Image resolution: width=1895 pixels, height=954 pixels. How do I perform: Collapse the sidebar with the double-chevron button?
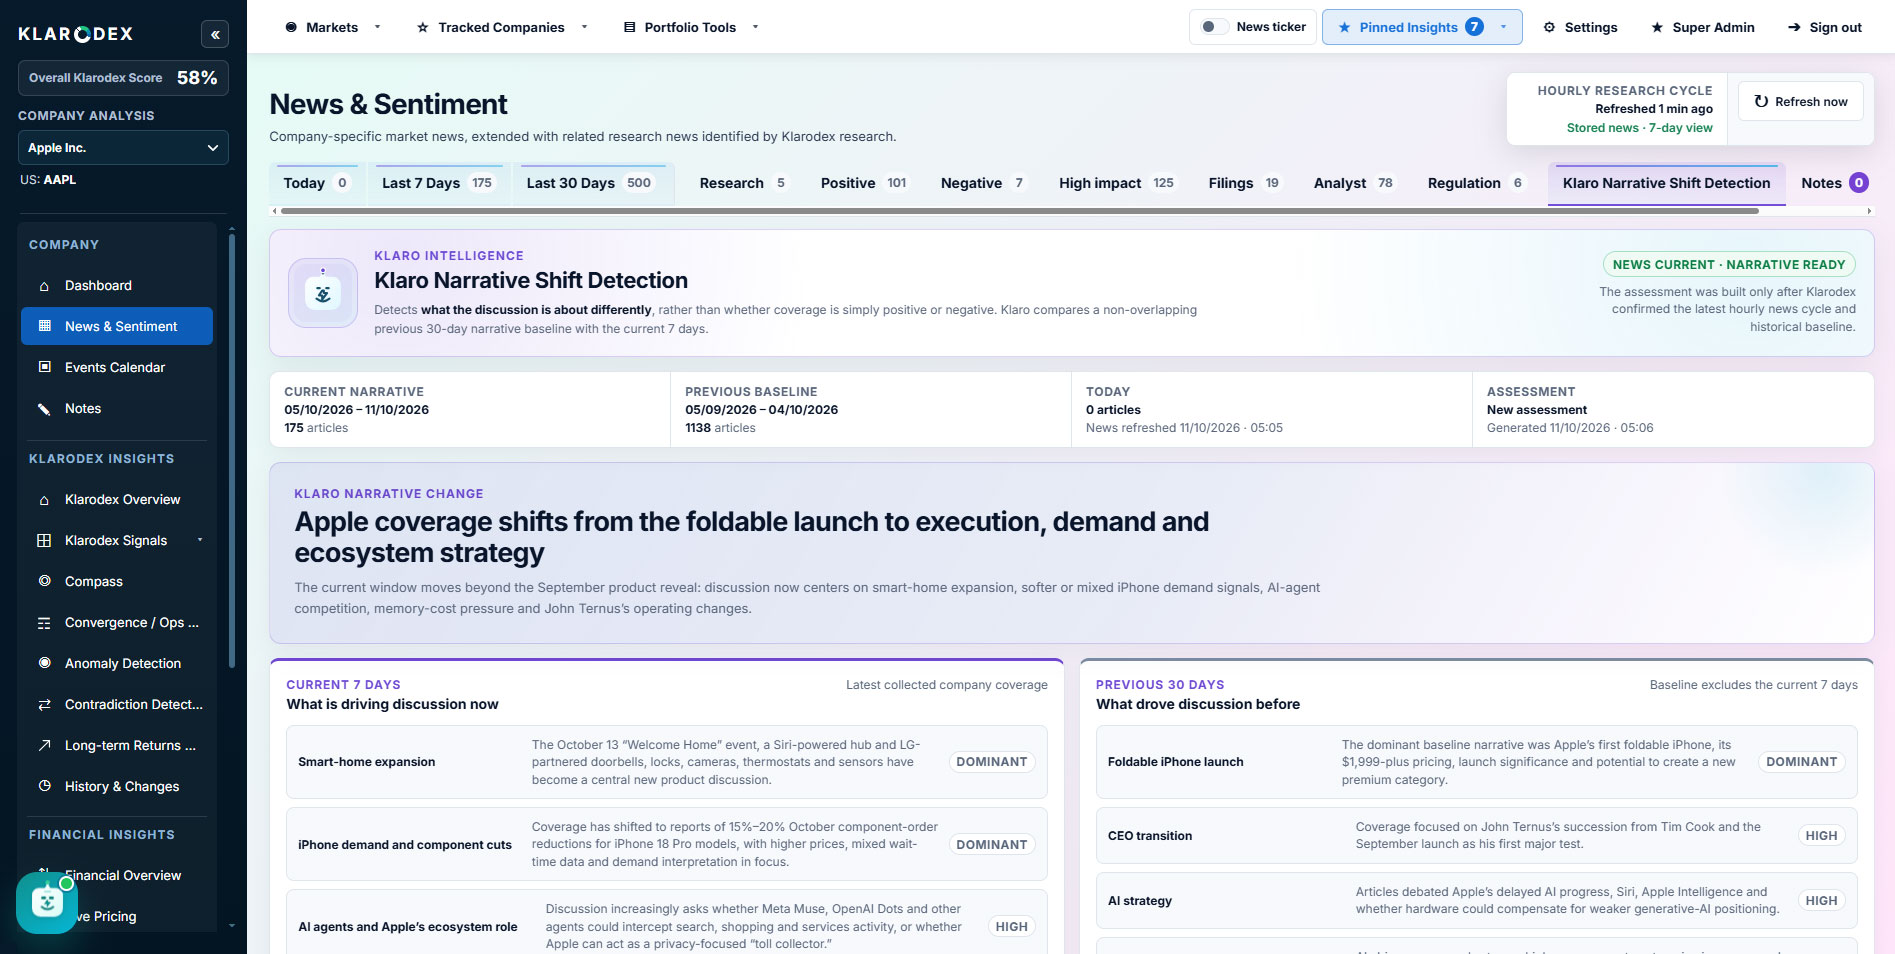[215, 34]
